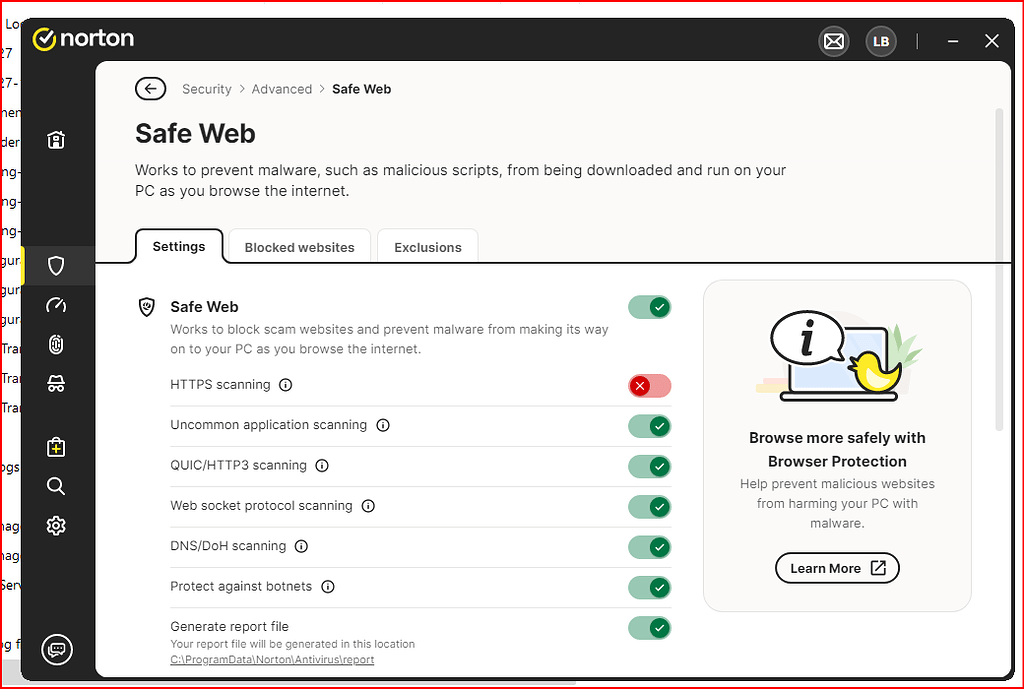The image size is (1024, 689).
Task: Open Identity protection via the fingerprint icon
Action: click(56, 344)
